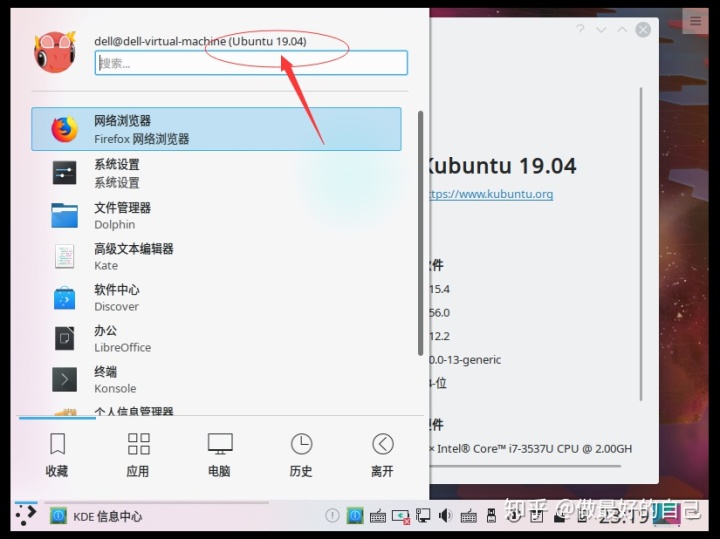Screen dimensions: 720x539
Task: Open the Firefox 网络浏览器 entry
Action: [216, 129]
